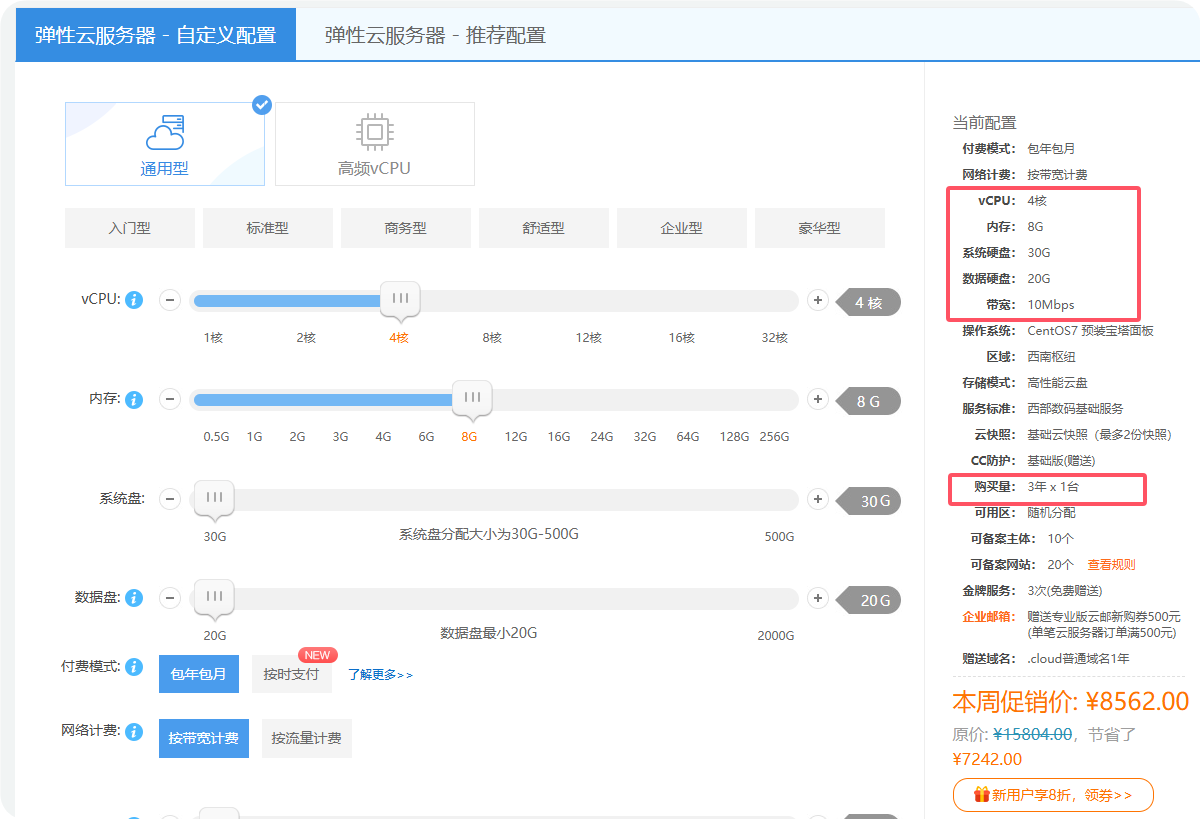Image resolution: width=1200 pixels, height=819 pixels.
Task: Click the 30 G system disk value box
Action: (868, 501)
